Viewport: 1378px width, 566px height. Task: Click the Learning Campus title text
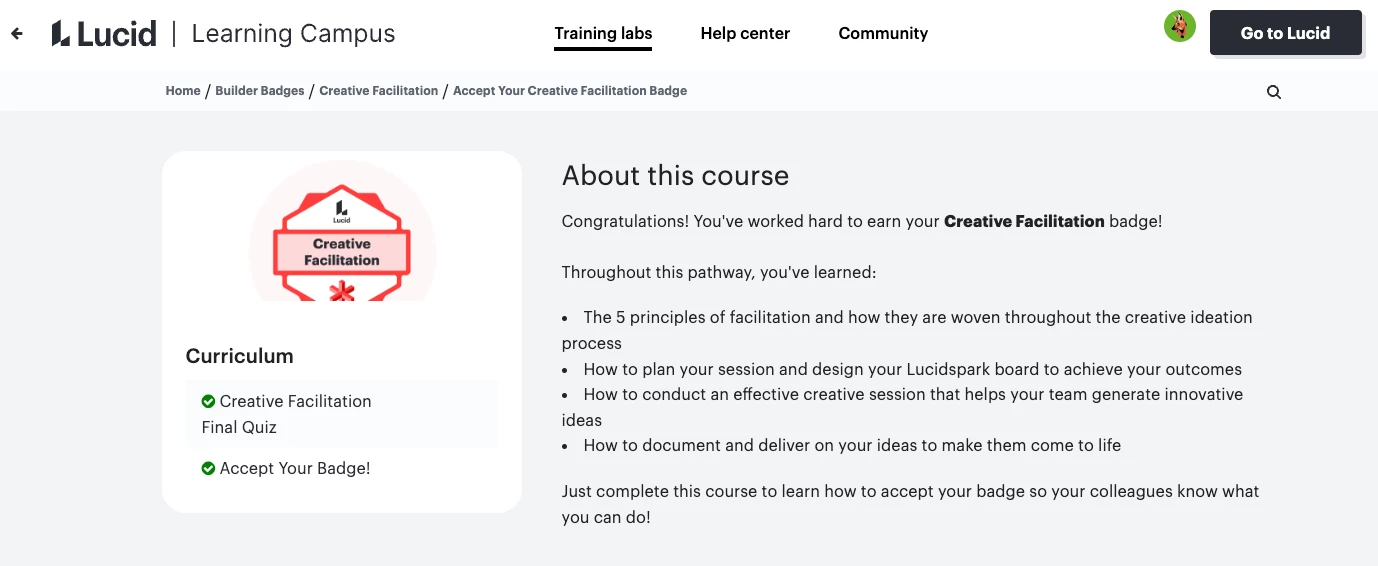293,33
